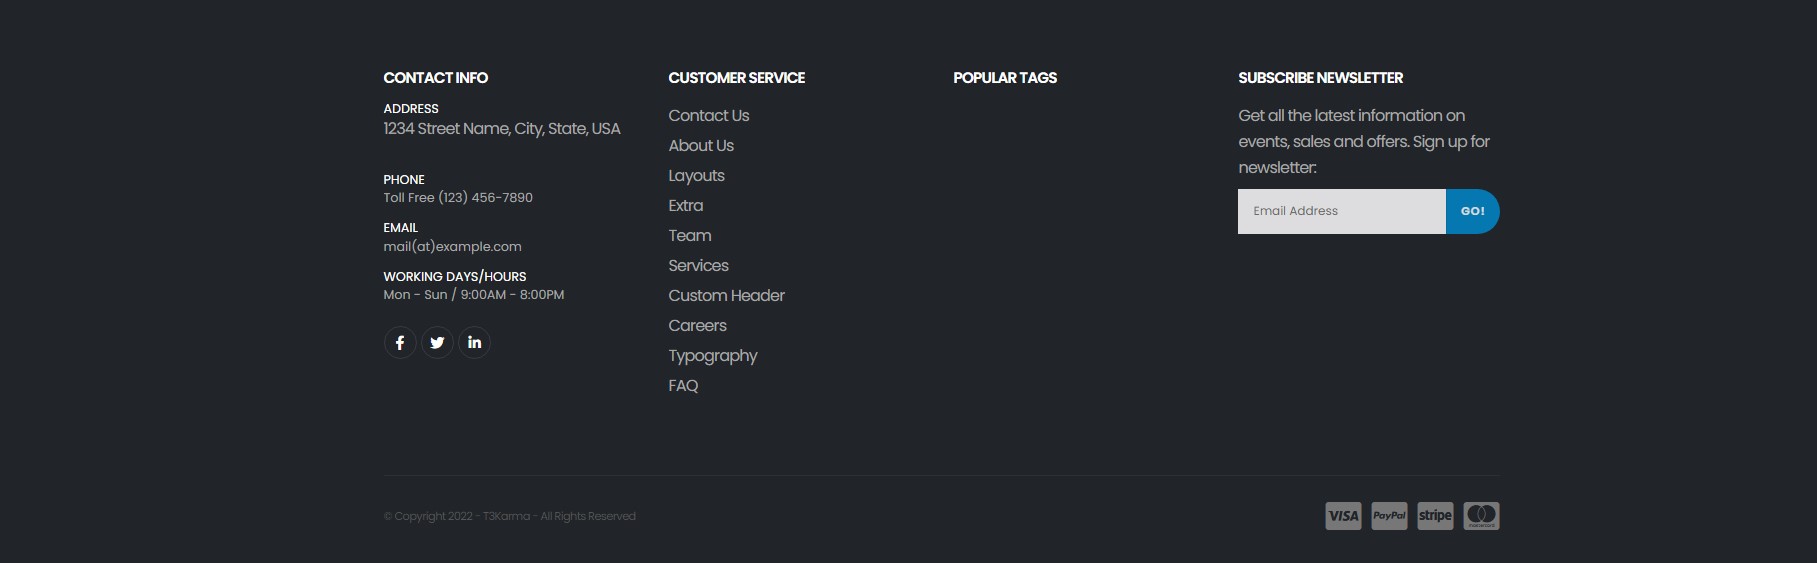This screenshot has height=563, width=1817.
Task: Click the Mastercard payment icon
Action: point(1481,516)
